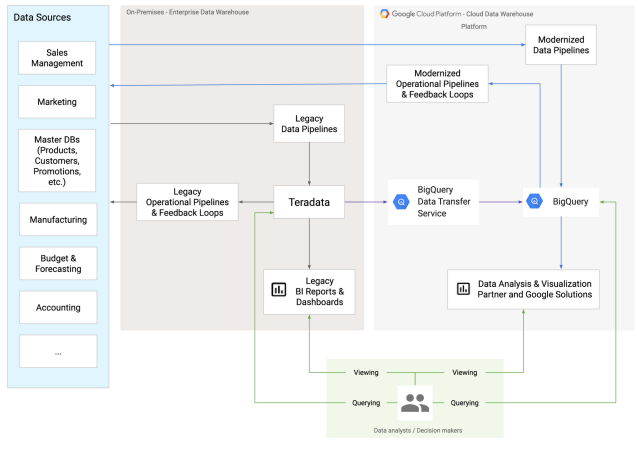This screenshot has height=454, width=640.
Task: Click the right Querying label
Action: (x=464, y=403)
